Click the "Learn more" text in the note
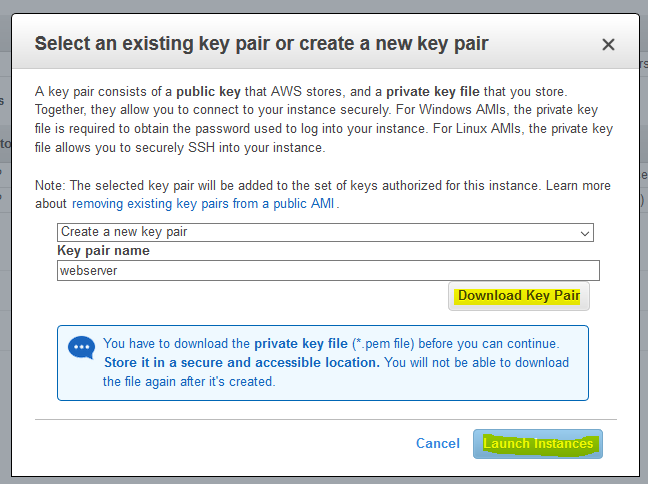The height and width of the screenshot is (484, 648). [x=578, y=186]
